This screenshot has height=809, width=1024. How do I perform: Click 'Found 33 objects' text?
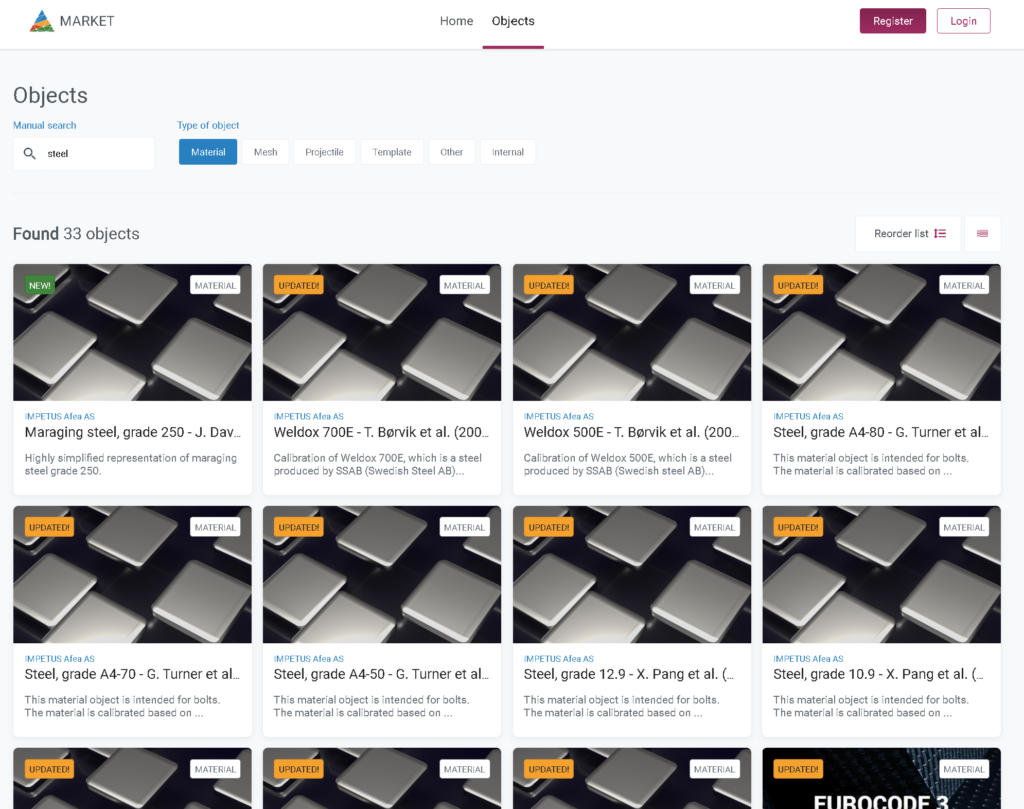76,234
